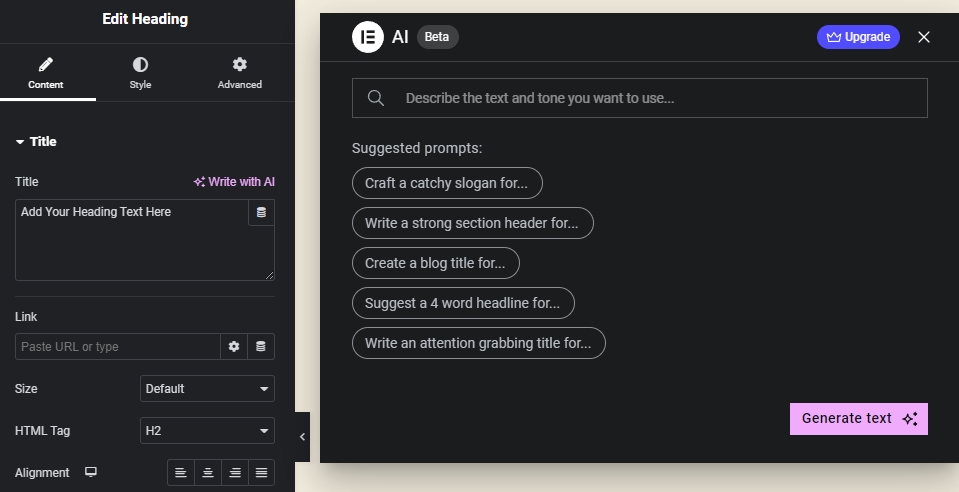Screen dimensions: 959x492
Task: Click the responsive device icon next to Alignment
Action: (91, 472)
